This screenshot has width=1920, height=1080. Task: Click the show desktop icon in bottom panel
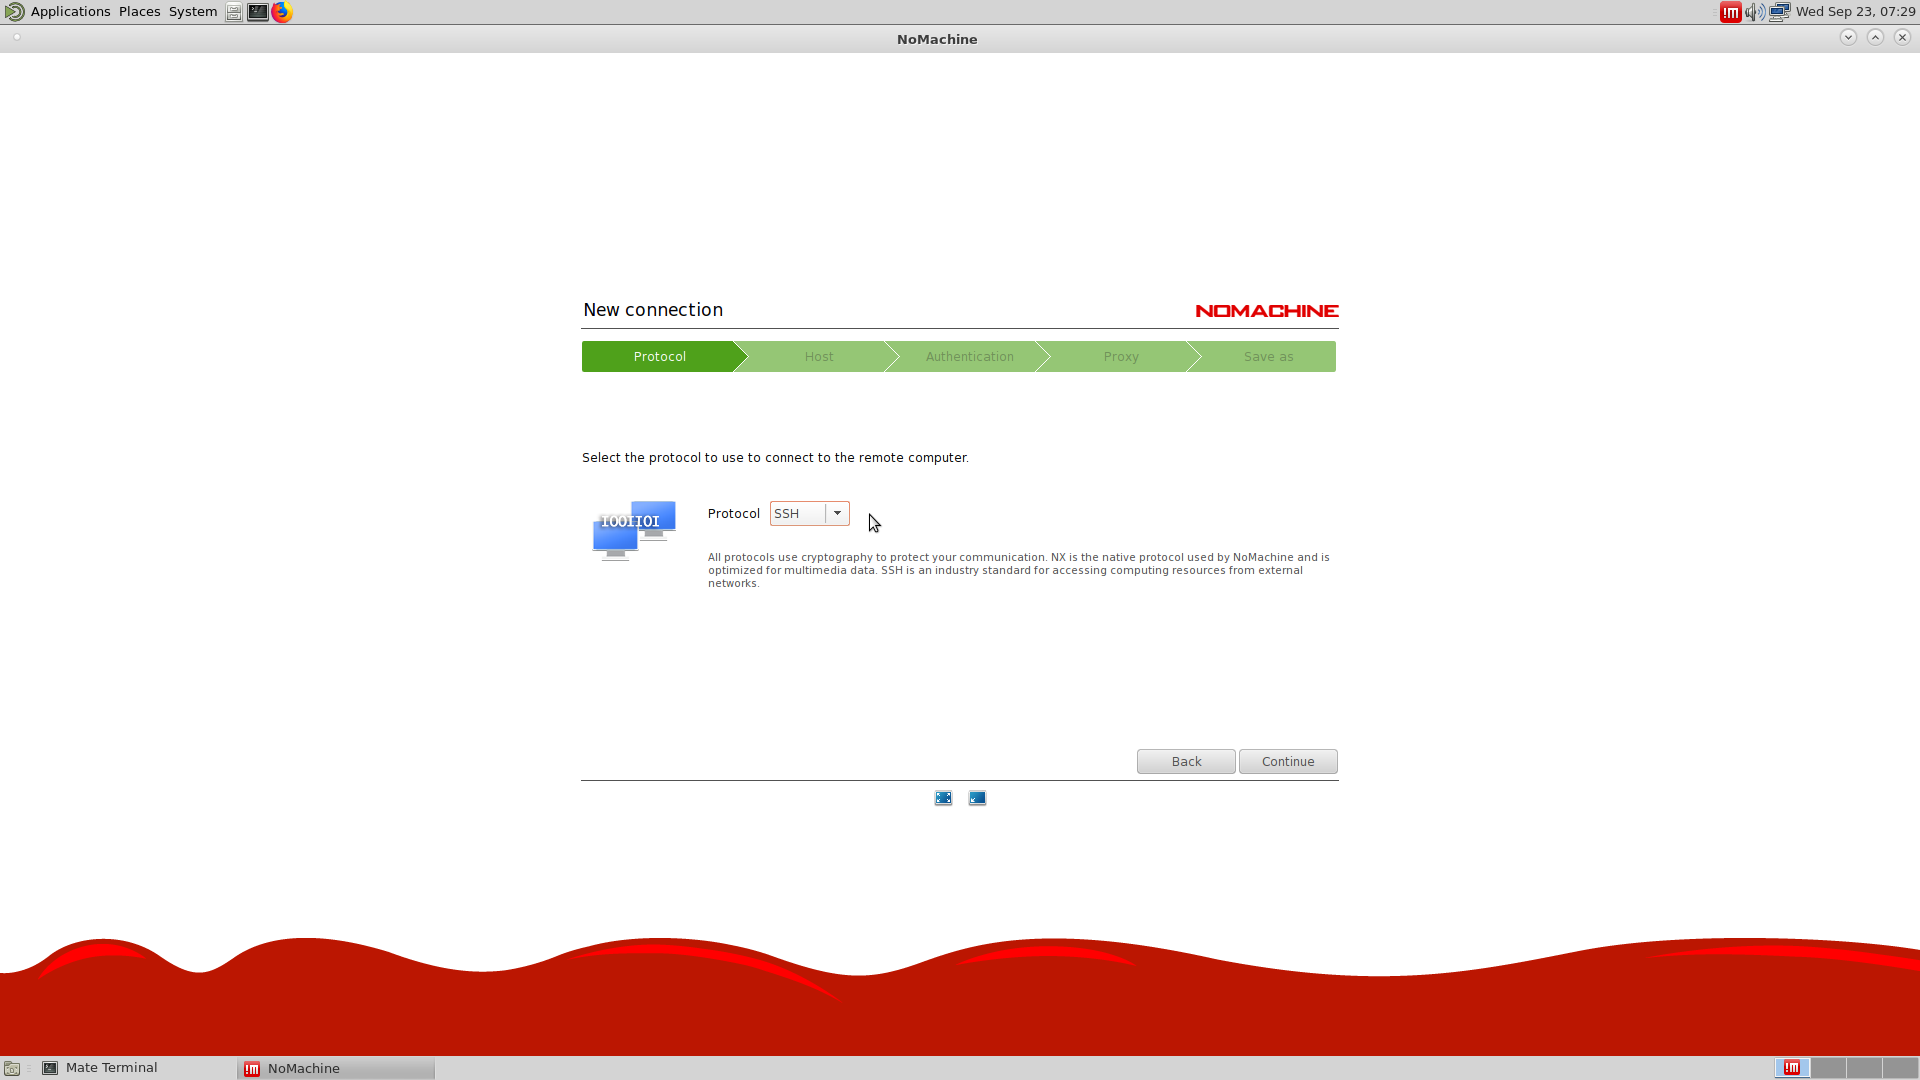(x=12, y=1068)
